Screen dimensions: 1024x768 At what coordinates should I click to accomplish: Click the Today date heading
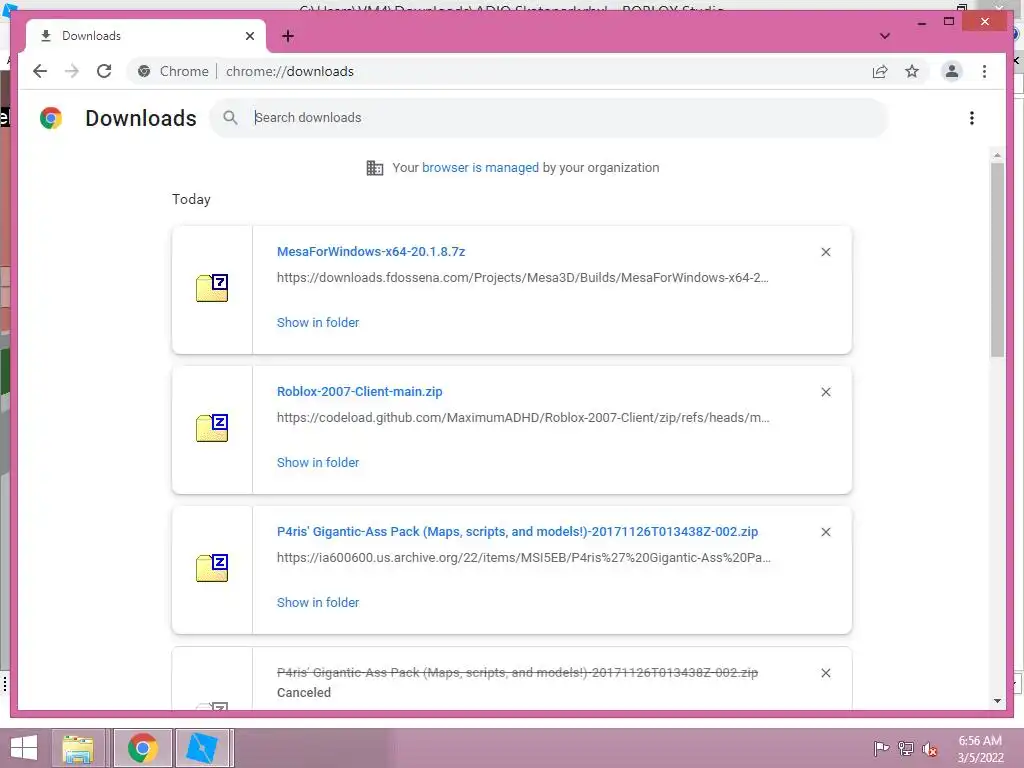tap(191, 199)
